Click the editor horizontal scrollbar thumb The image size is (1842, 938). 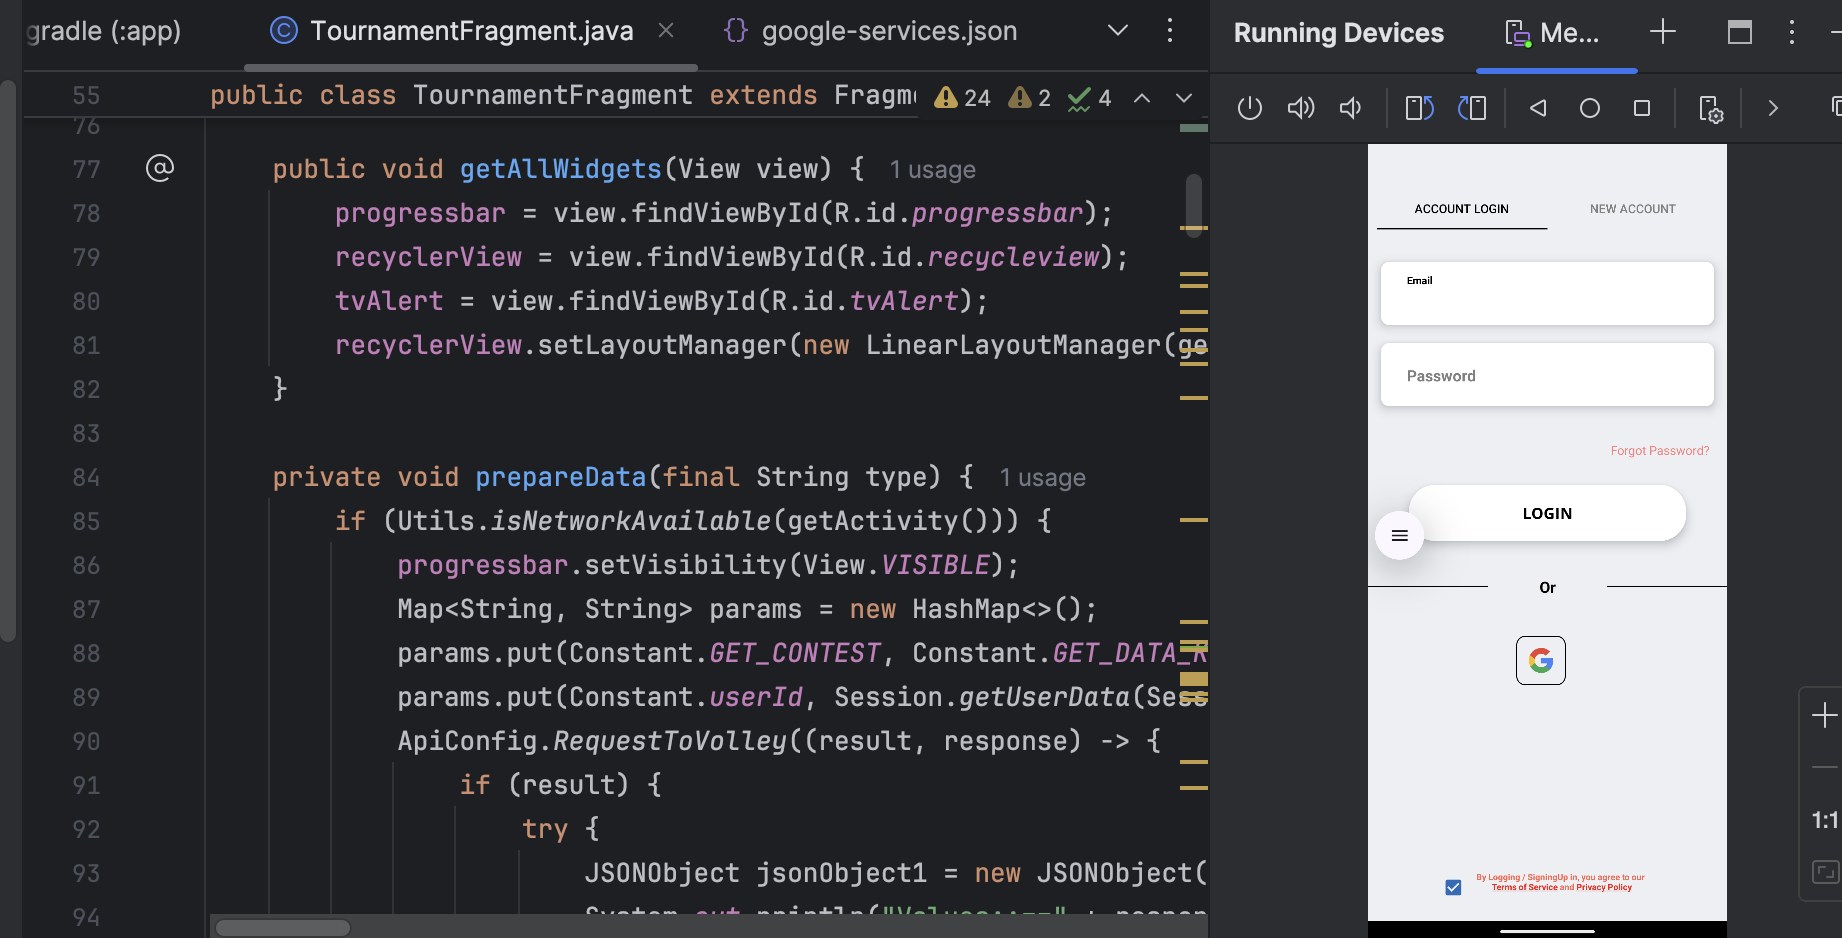click(x=283, y=928)
